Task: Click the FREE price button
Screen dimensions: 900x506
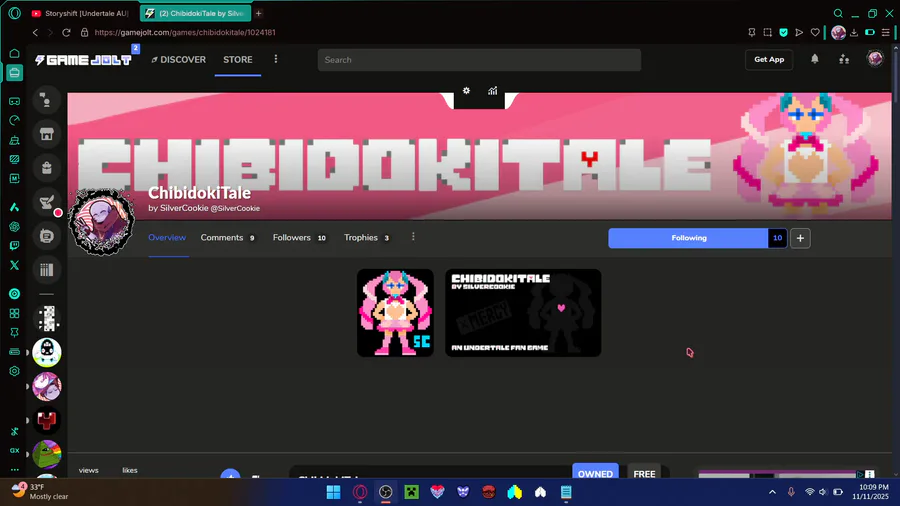Action: pyautogui.click(x=644, y=473)
